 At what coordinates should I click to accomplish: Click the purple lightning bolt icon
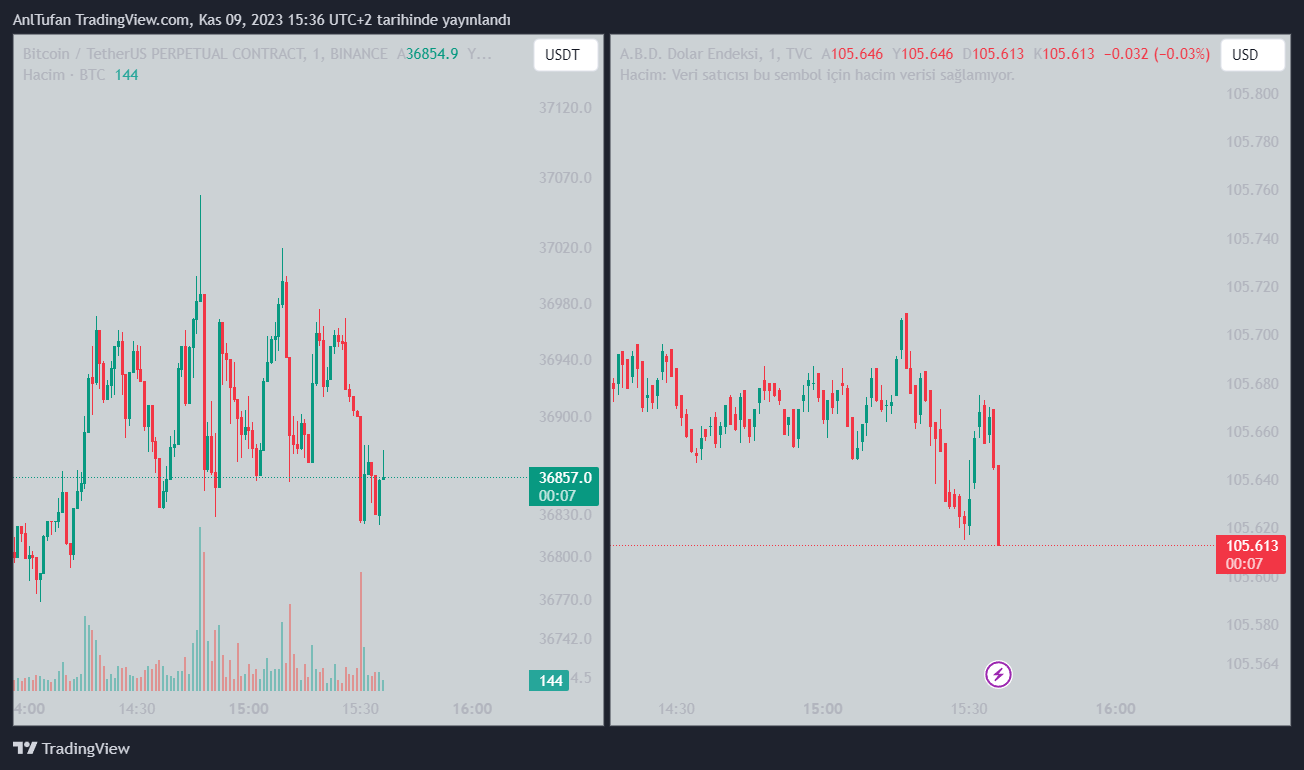point(999,675)
